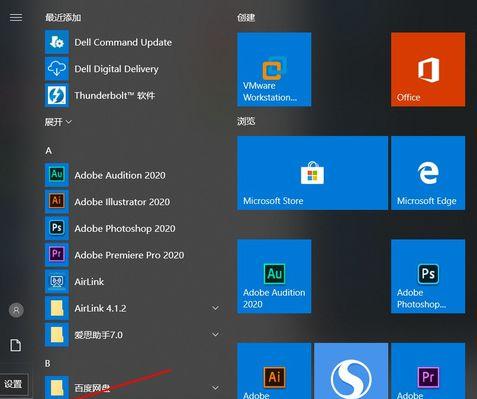
Task: Click the 浏览 tile group heading
Action: click(246, 121)
